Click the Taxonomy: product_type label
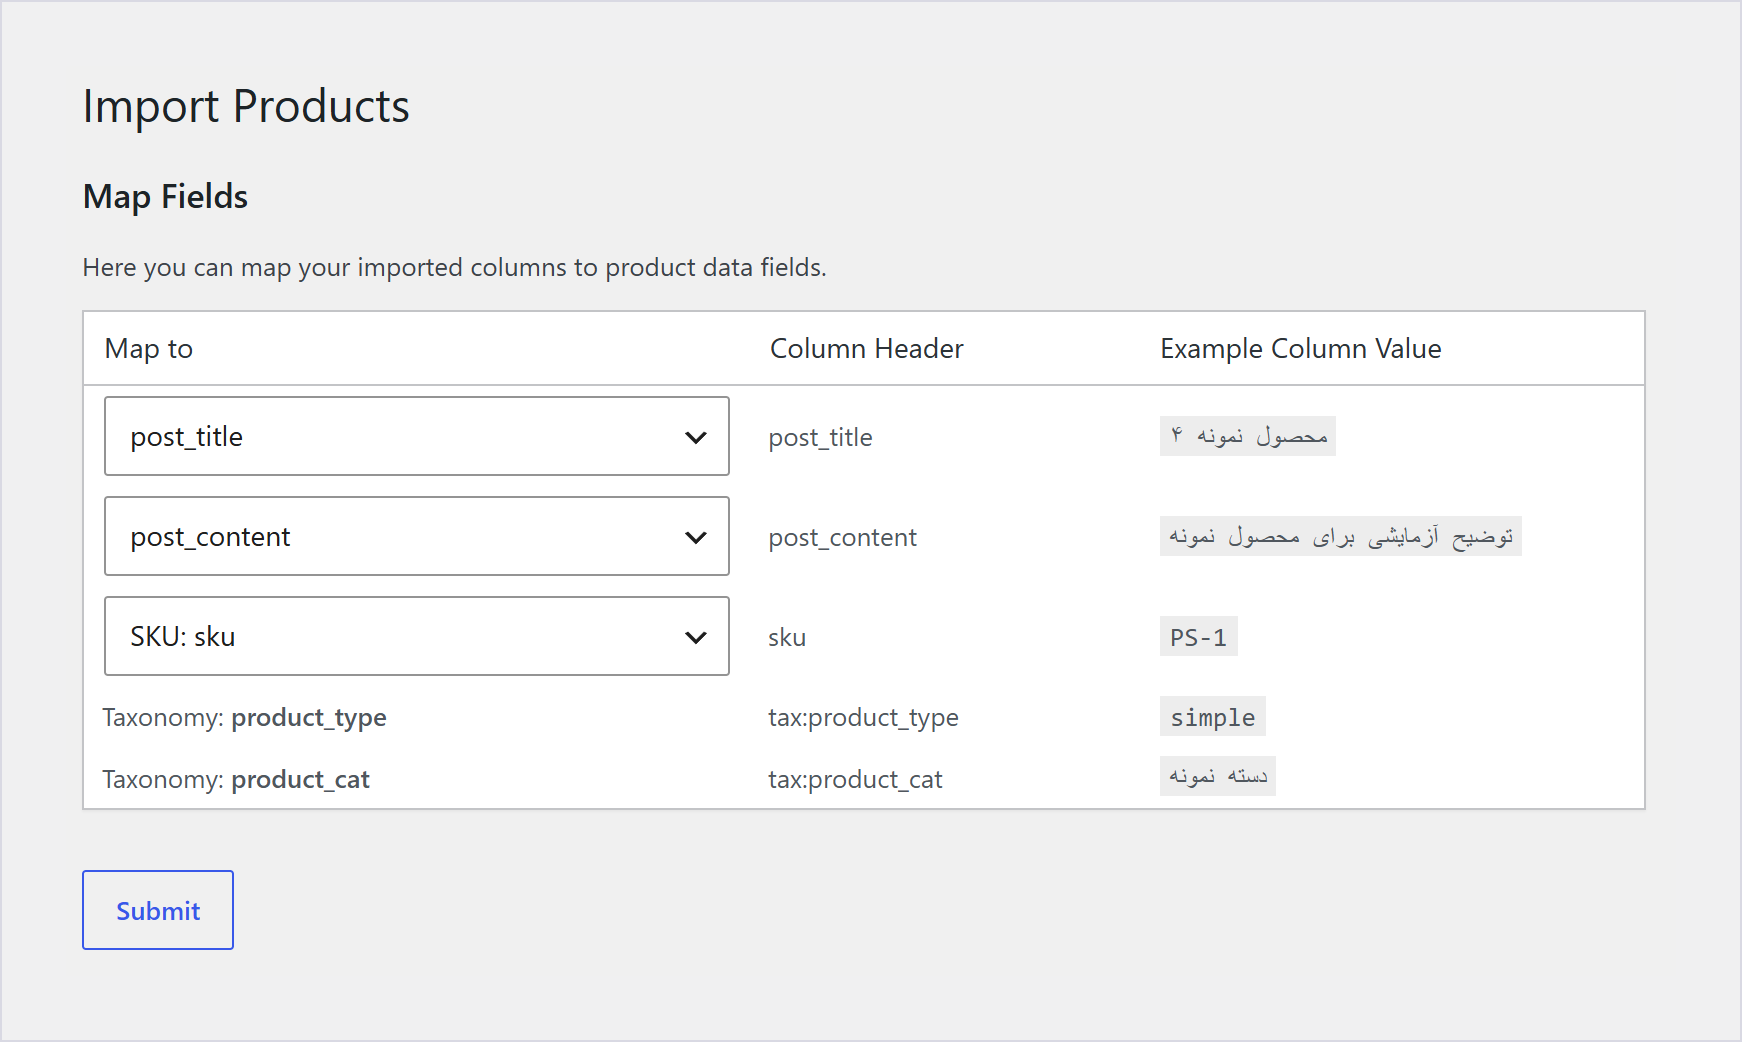Viewport: 1742px width, 1042px height. coord(244,718)
